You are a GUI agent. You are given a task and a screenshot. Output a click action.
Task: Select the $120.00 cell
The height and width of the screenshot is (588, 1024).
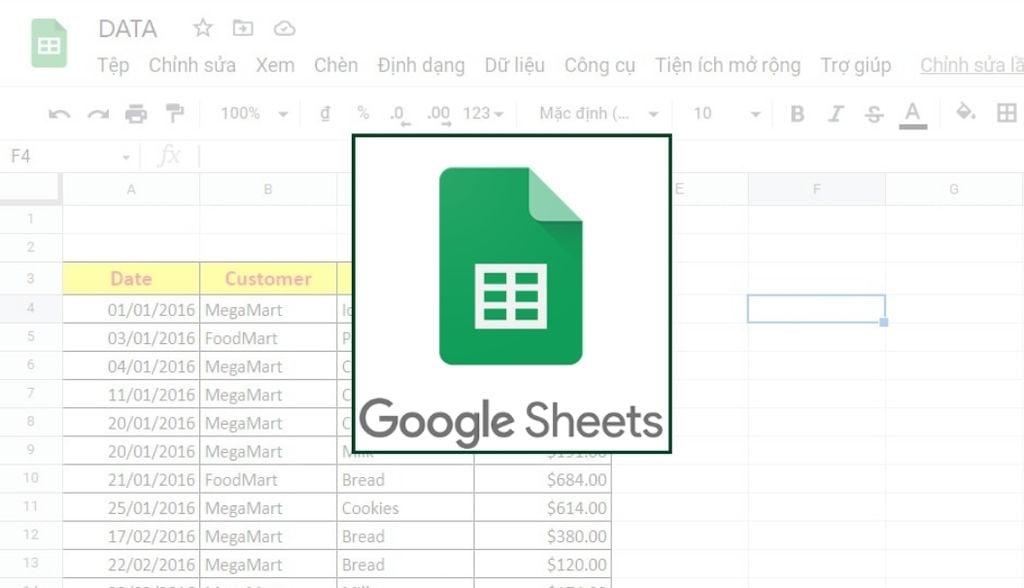[x=542, y=564]
